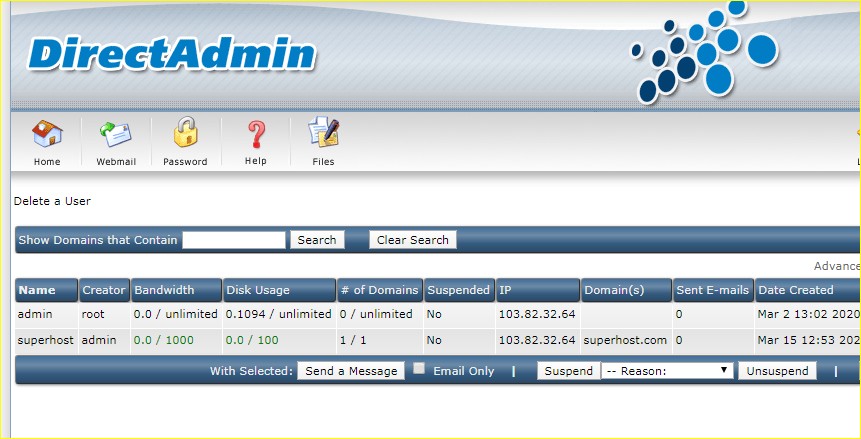Focus the domain search text field
861x439 pixels.
click(x=234, y=240)
